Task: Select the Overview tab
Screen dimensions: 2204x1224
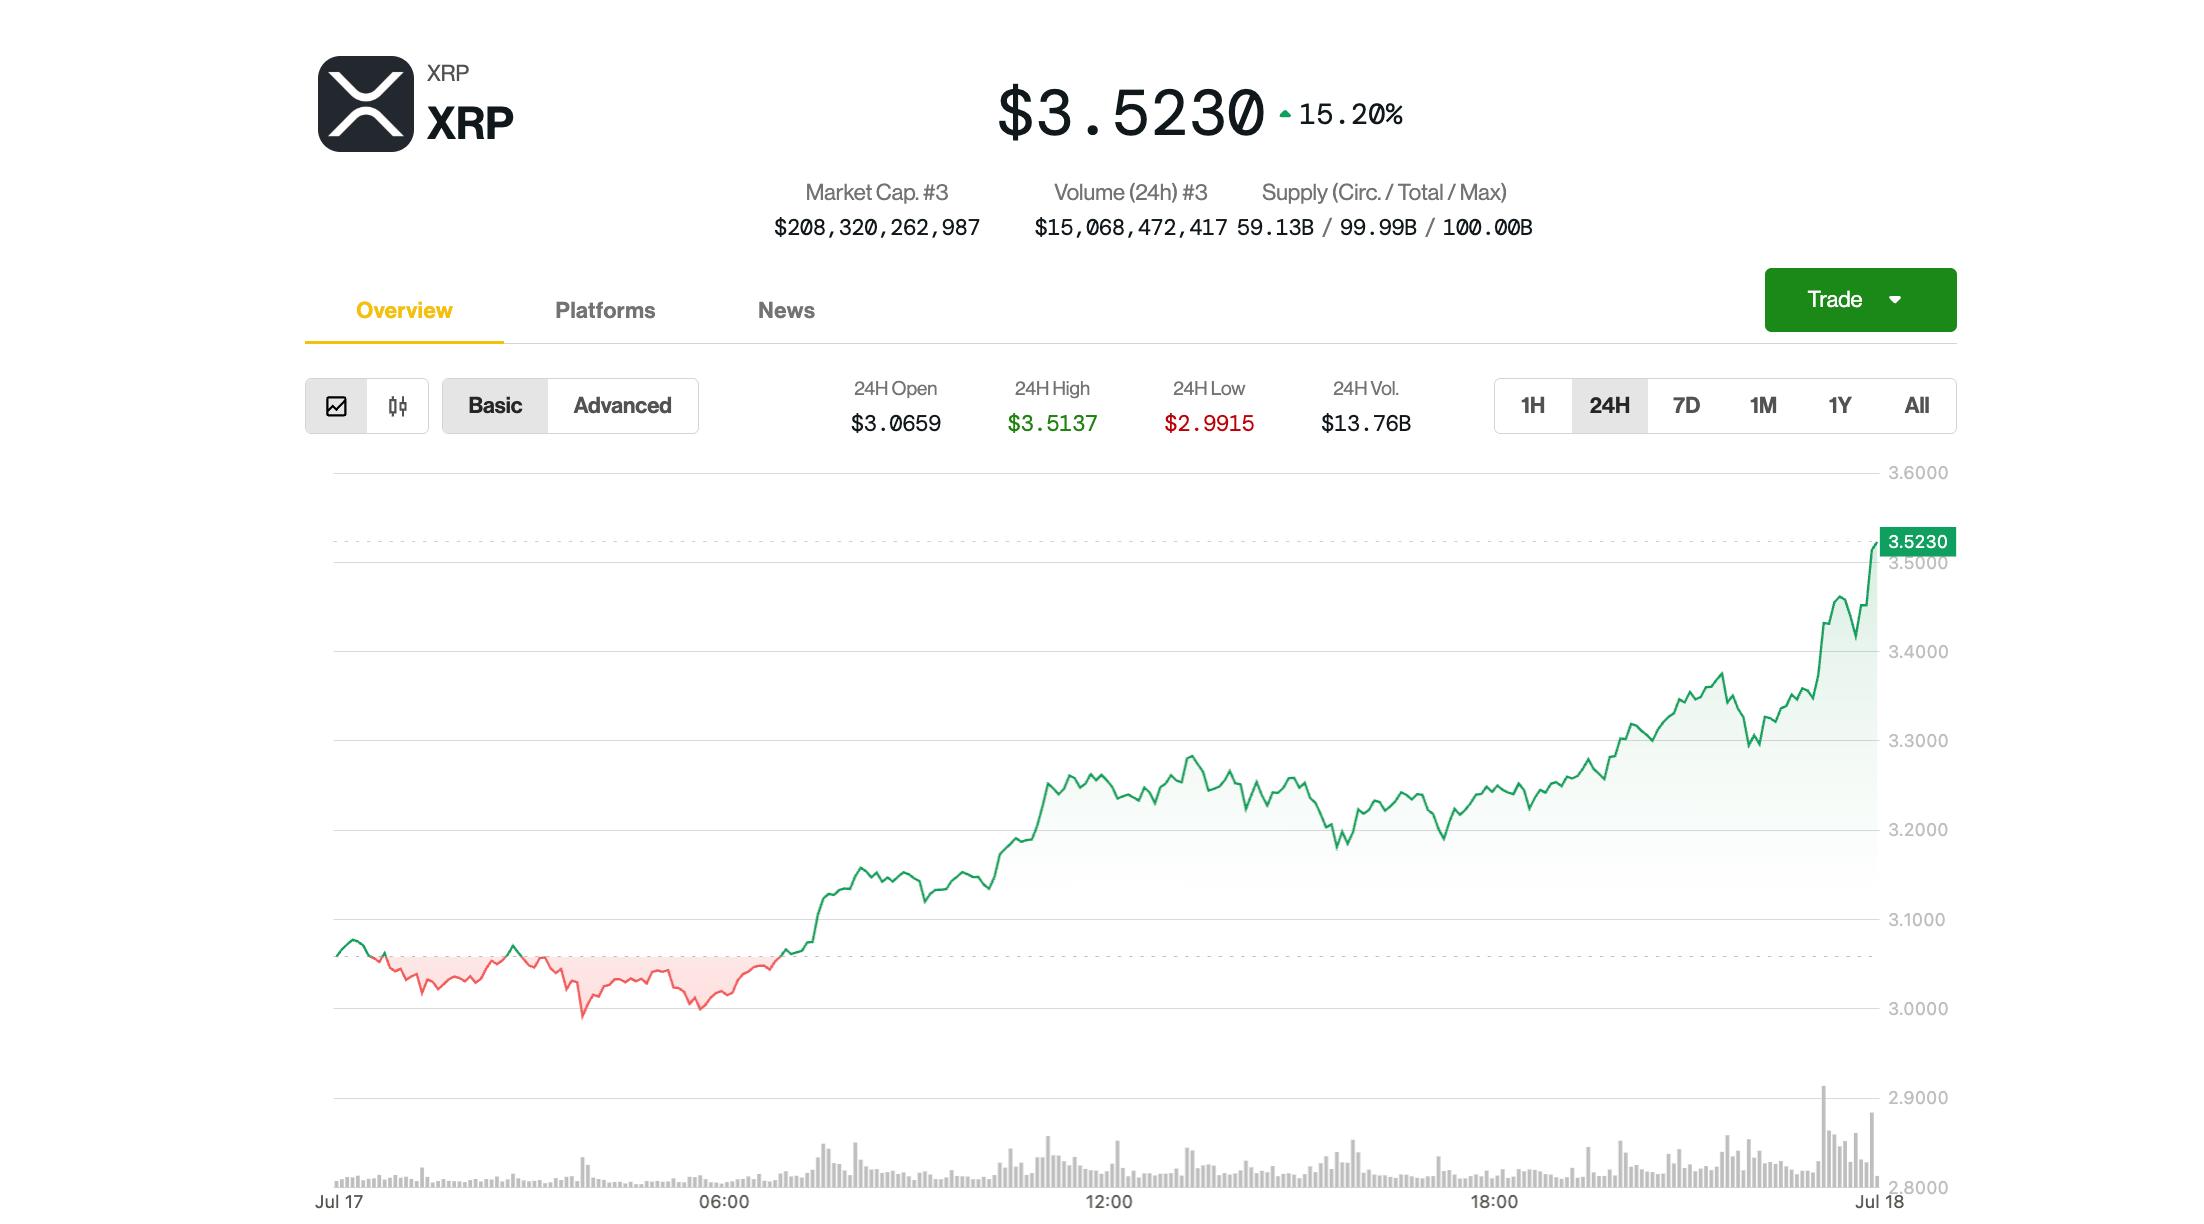Action: (x=403, y=311)
